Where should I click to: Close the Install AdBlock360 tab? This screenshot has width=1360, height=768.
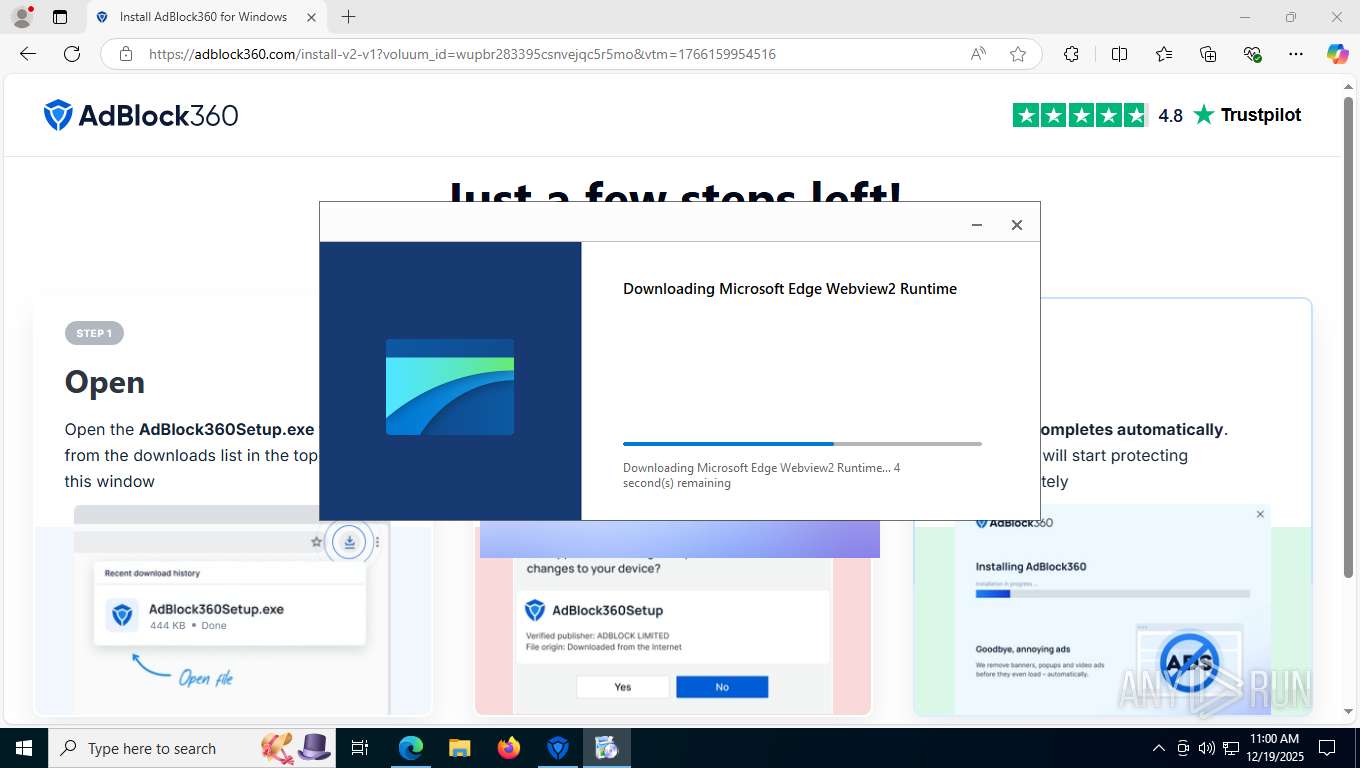pos(312,17)
